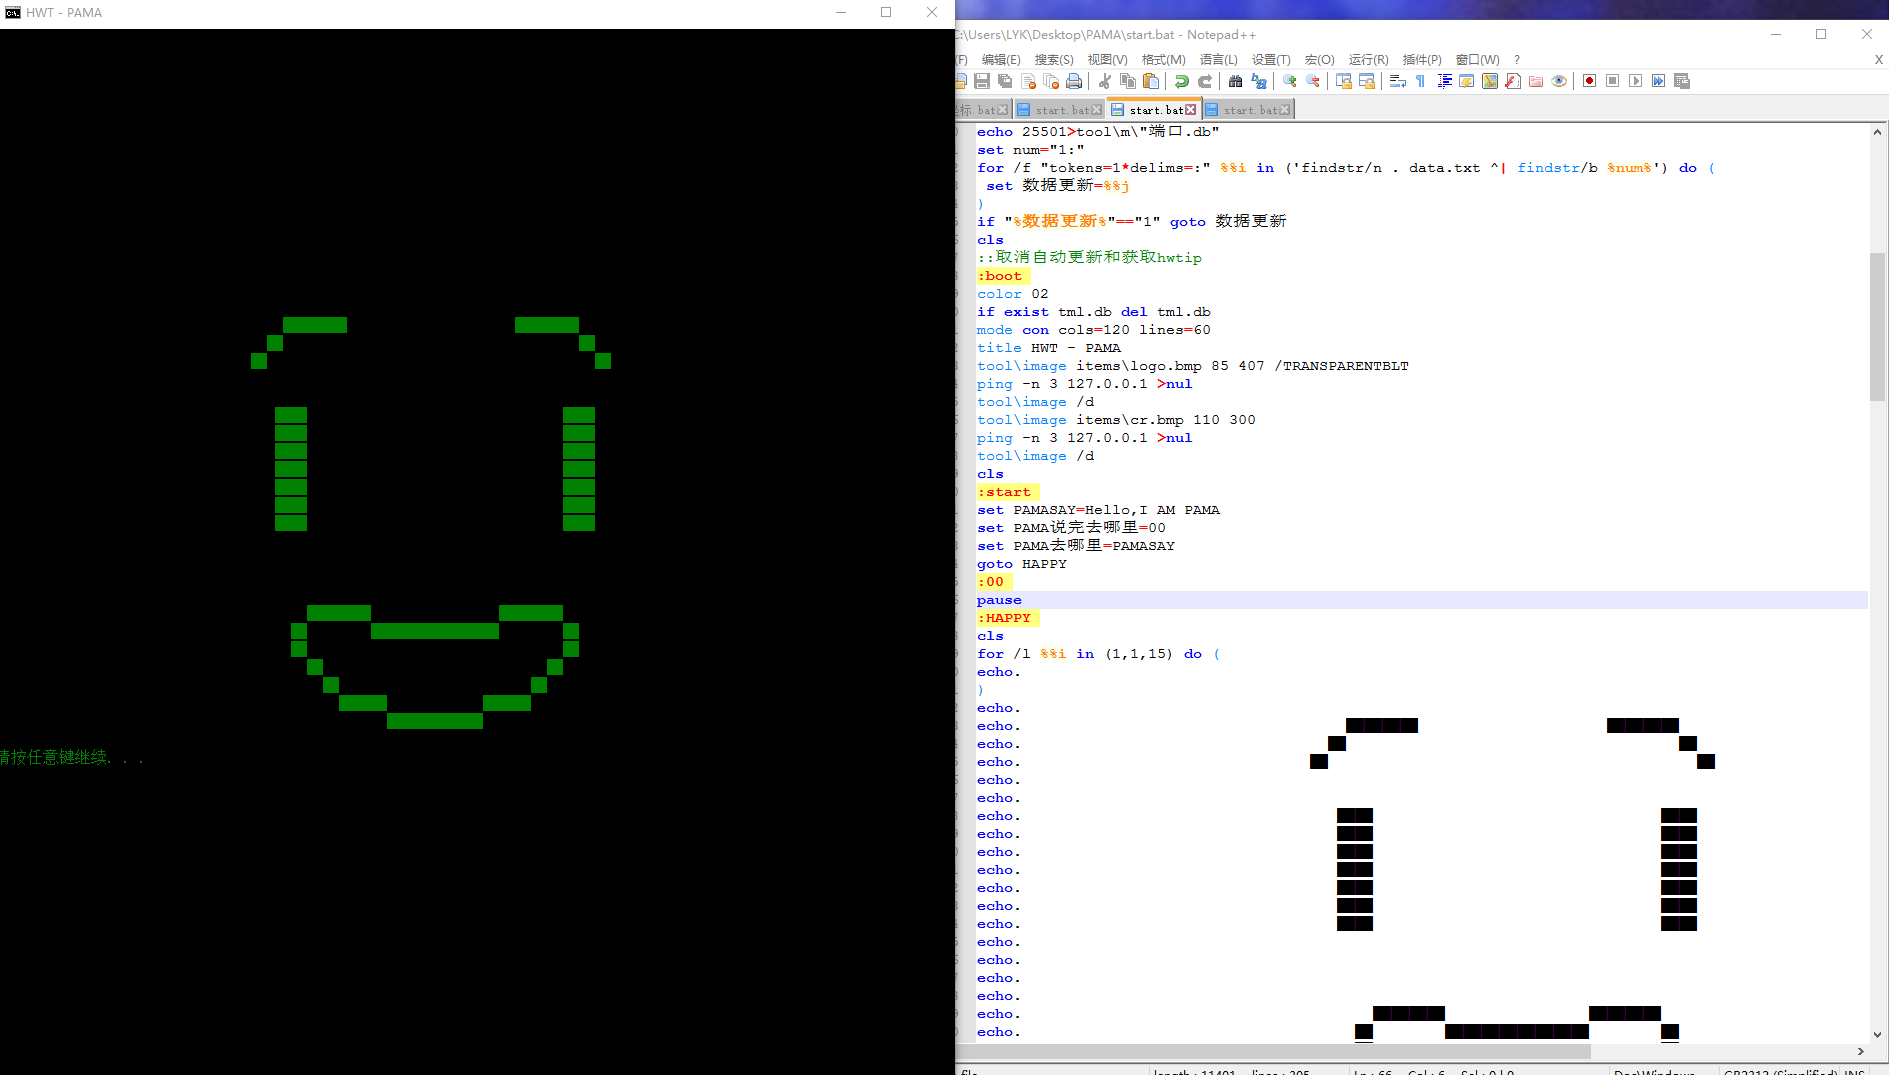Save the currently recorded macro
1889x1075 pixels.
click(1682, 81)
